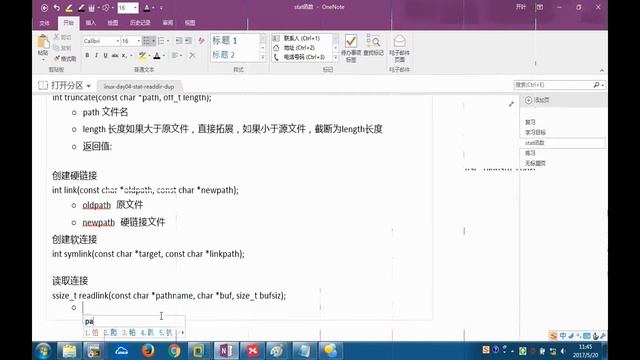Click the bullet list button
Image resolution: width=640 pixels, height=360 pixels.
146,41
